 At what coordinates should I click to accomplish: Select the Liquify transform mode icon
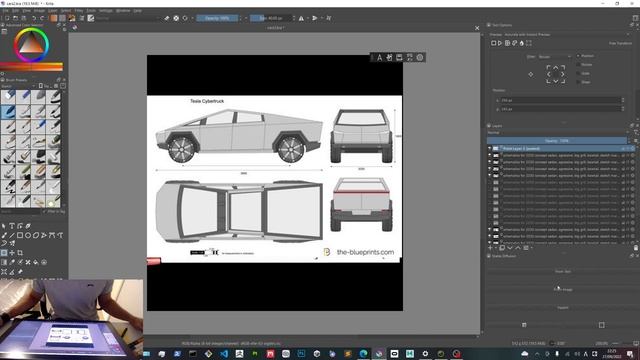(522, 43)
